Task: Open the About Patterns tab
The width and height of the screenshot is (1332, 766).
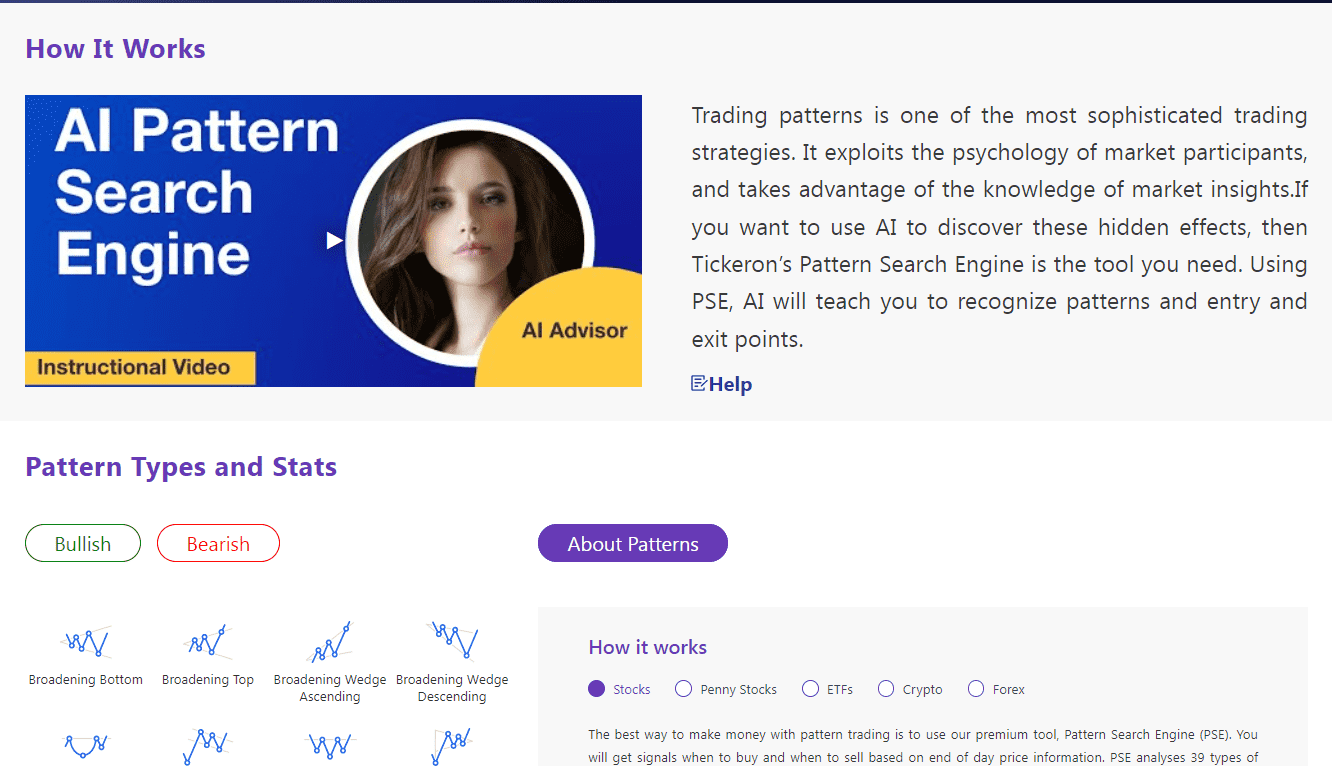Action: coord(633,543)
